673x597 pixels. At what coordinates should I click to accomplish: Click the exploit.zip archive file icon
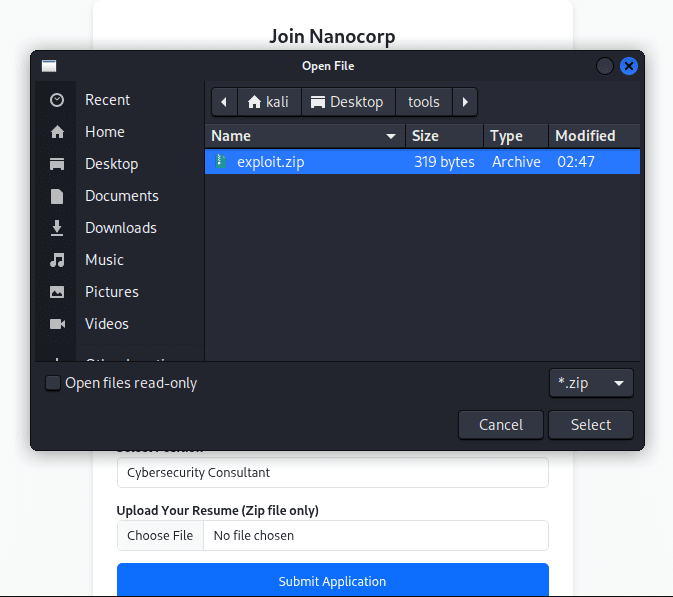point(221,162)
